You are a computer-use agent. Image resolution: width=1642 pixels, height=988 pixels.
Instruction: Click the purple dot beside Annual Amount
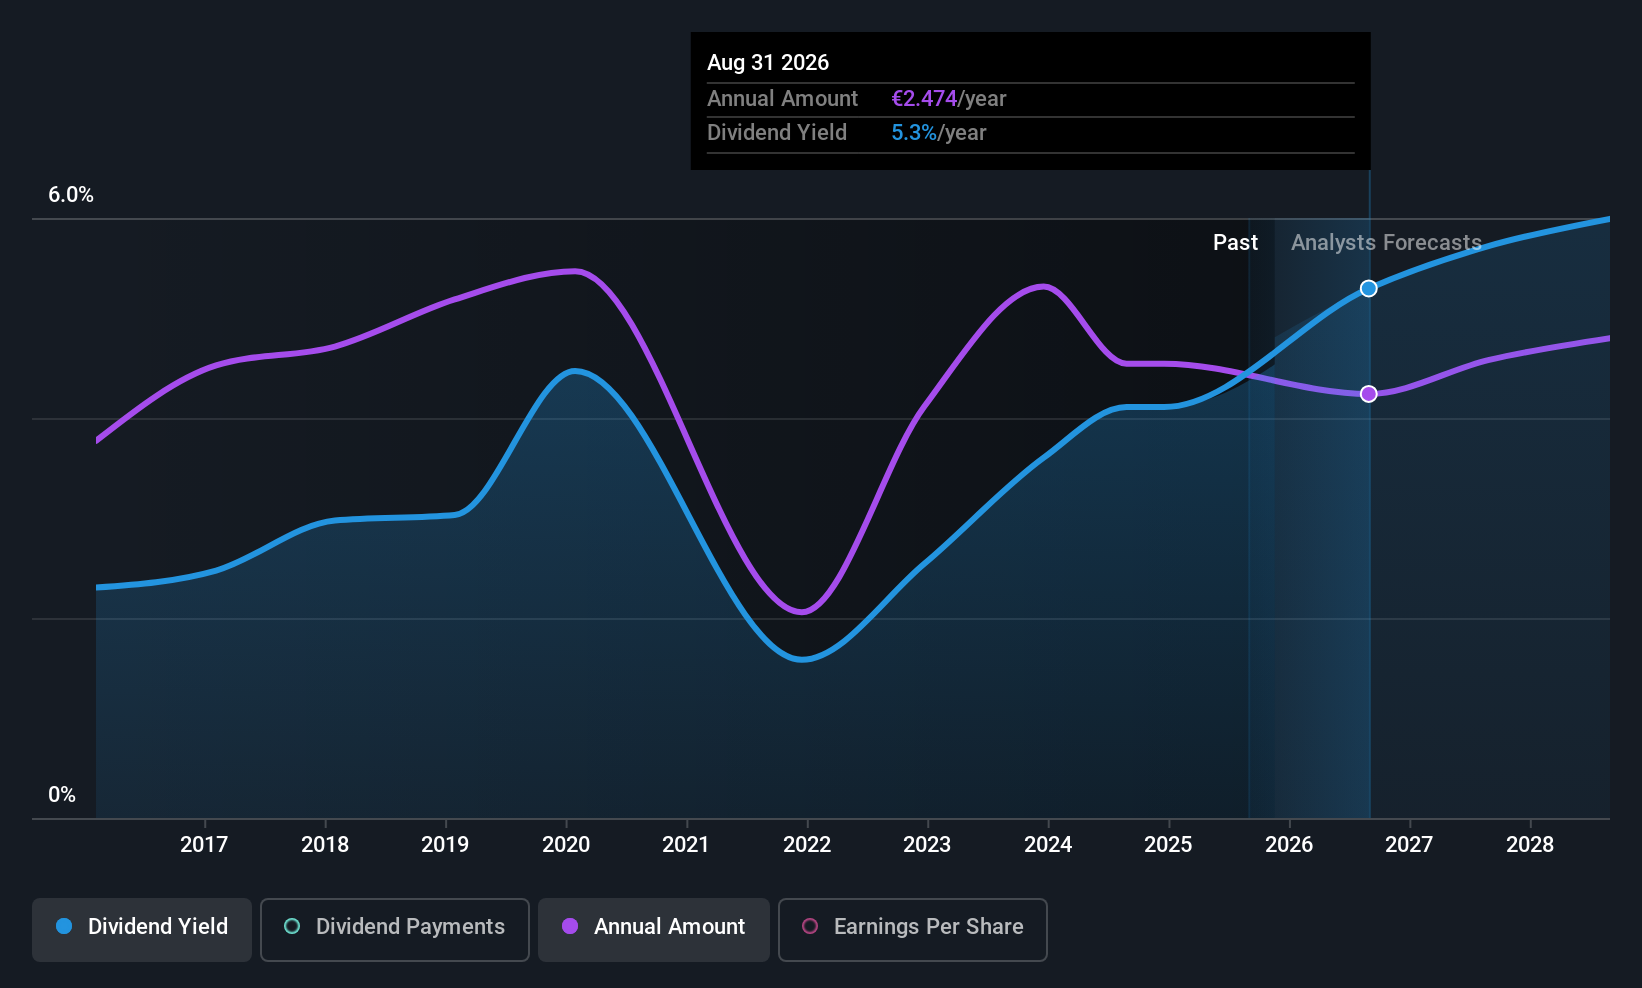click(570, 927)
